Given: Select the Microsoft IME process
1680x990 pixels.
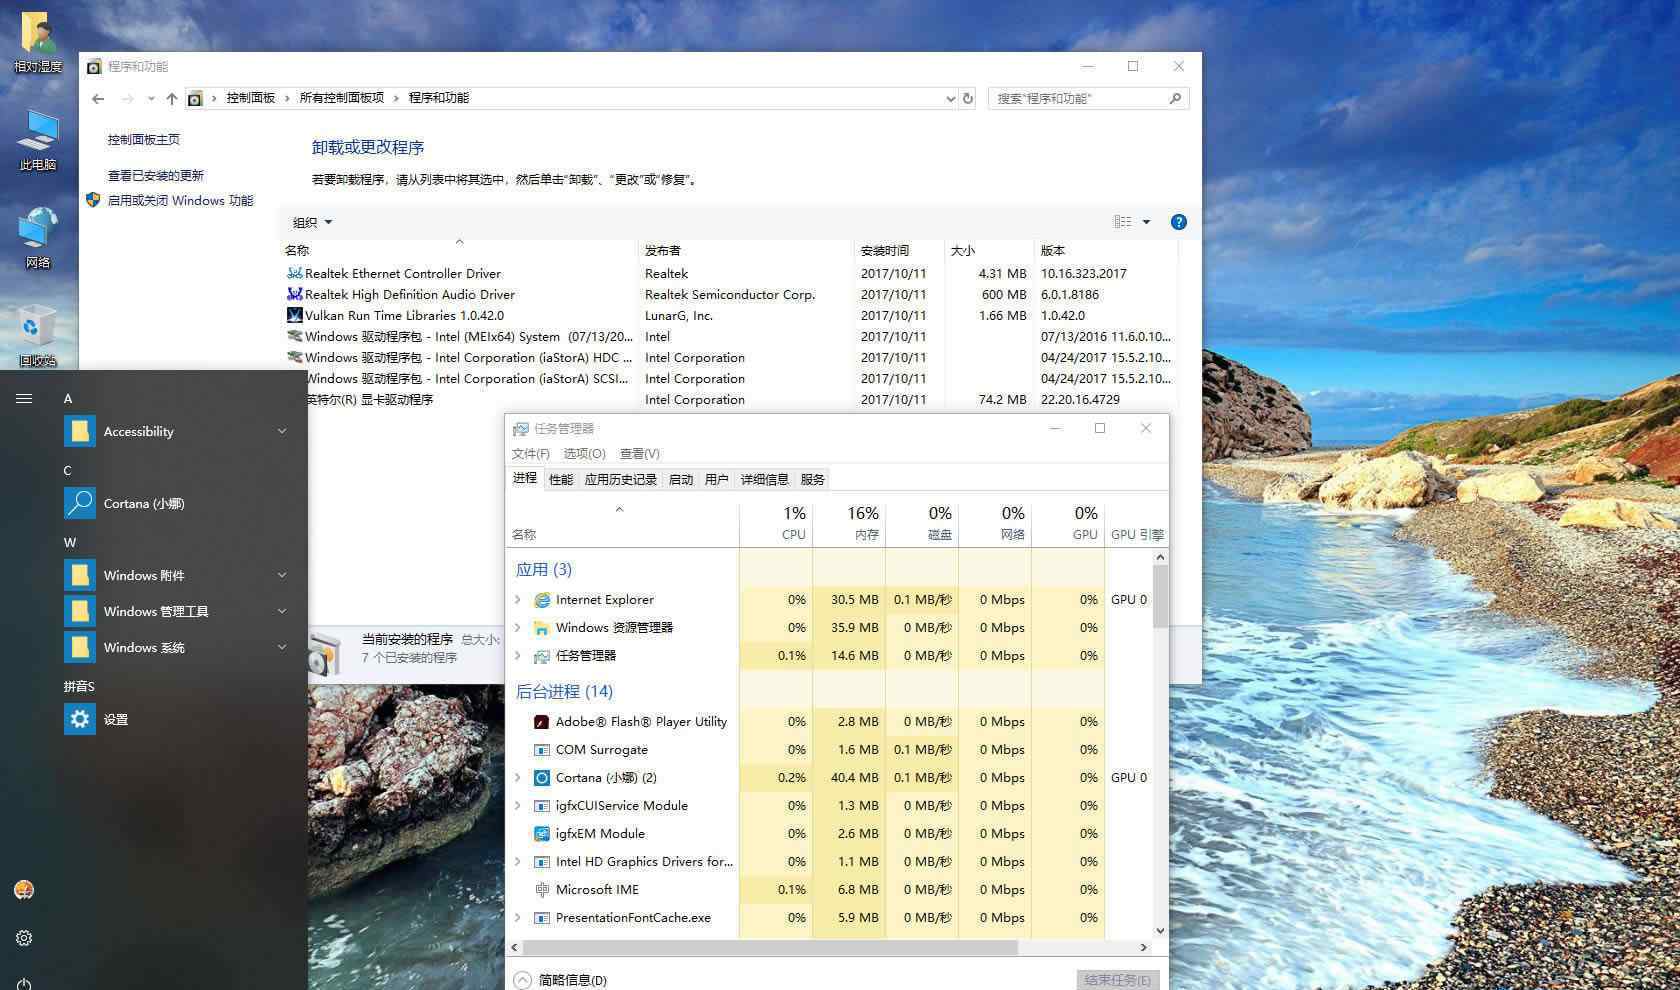Looking at the screenshot, I should pos(597,890).
